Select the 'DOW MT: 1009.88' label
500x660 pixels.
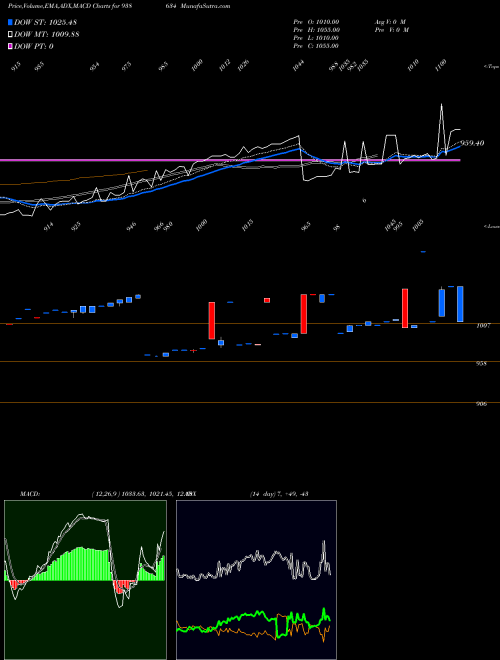point(47,34)
